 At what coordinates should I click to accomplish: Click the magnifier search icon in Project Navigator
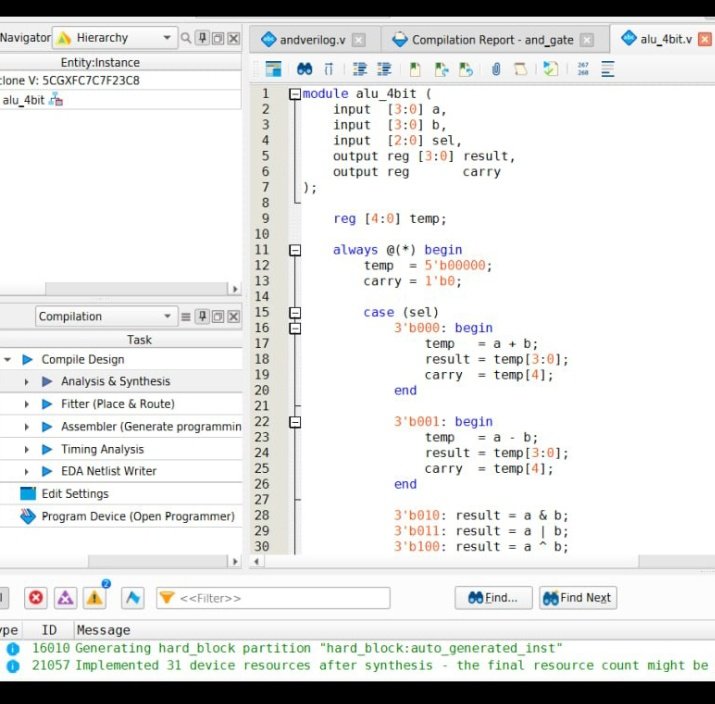click(186, 38)
